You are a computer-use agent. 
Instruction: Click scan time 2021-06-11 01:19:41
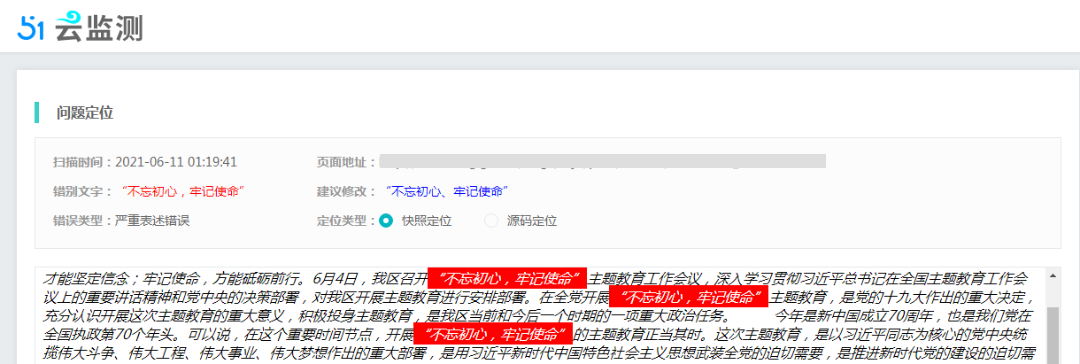point(176,162)
